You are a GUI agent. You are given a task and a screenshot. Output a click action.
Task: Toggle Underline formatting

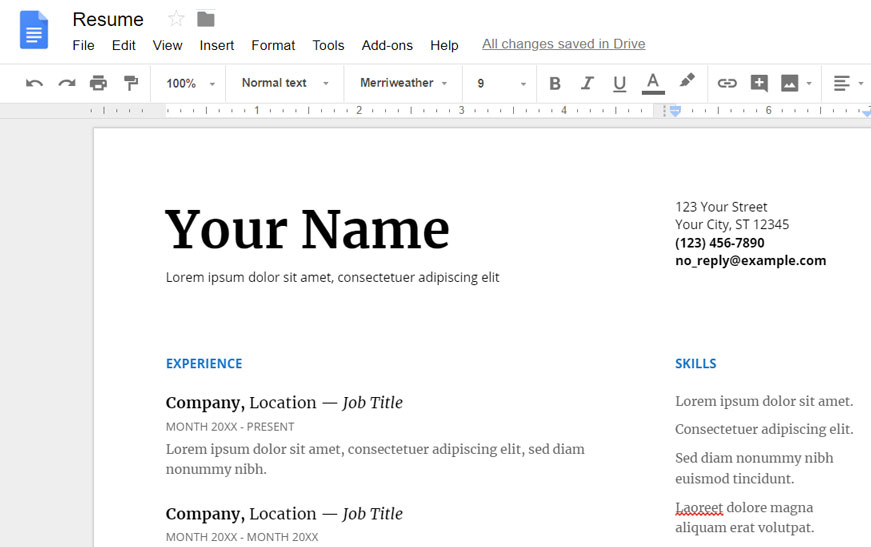[x=619, y=84]
